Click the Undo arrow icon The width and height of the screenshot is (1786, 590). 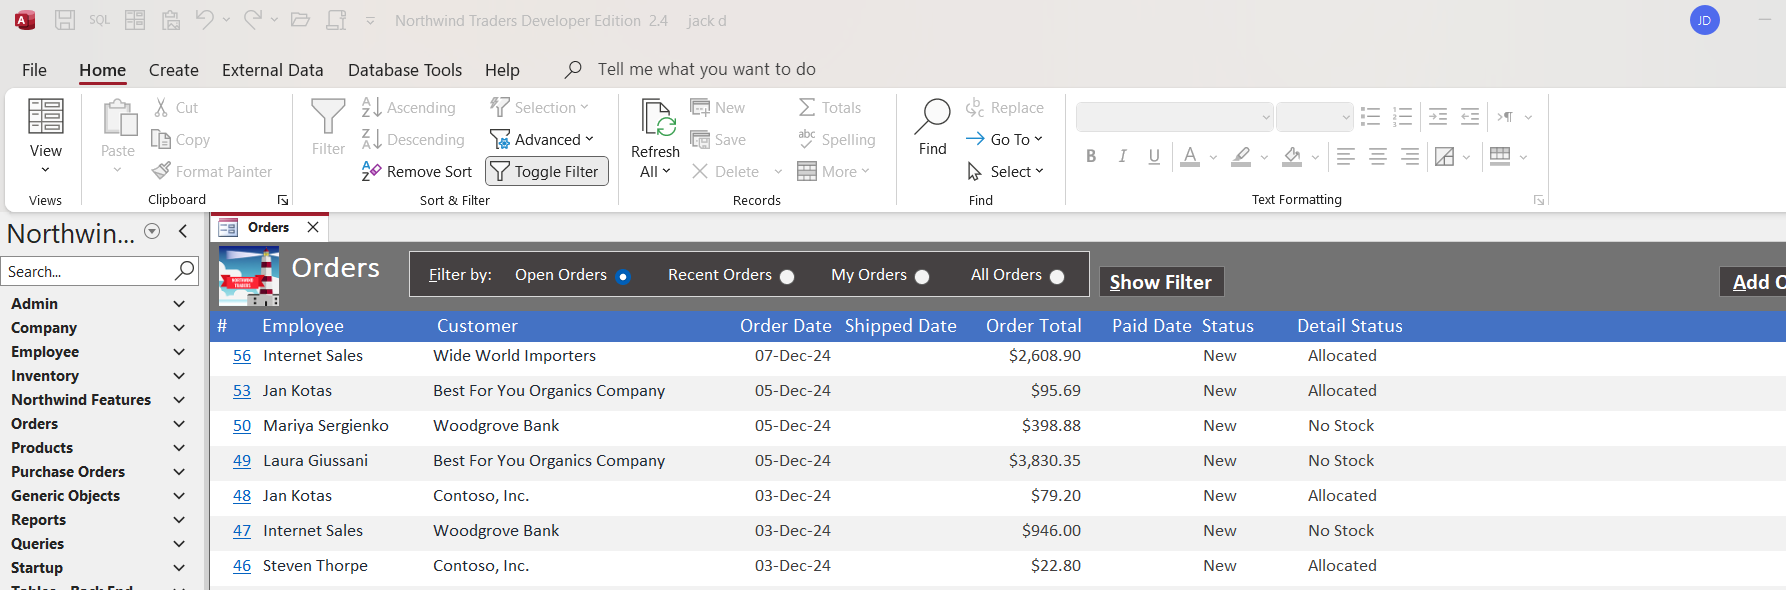point(204,20)
